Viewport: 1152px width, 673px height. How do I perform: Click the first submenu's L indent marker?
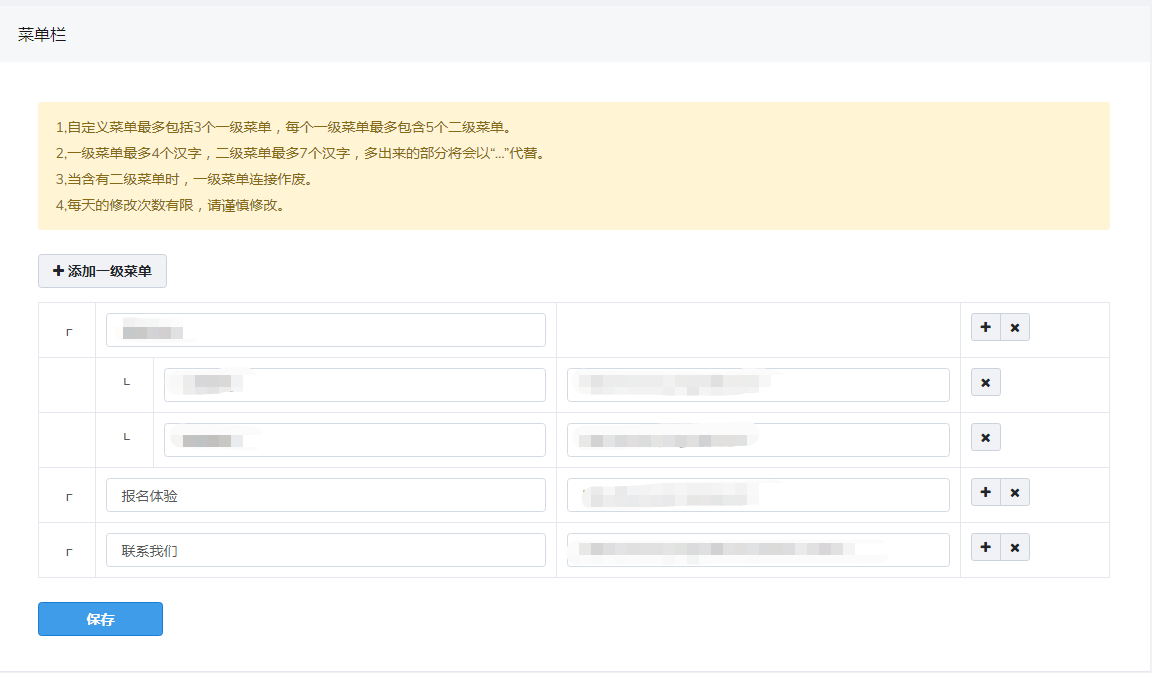[126, 382]
